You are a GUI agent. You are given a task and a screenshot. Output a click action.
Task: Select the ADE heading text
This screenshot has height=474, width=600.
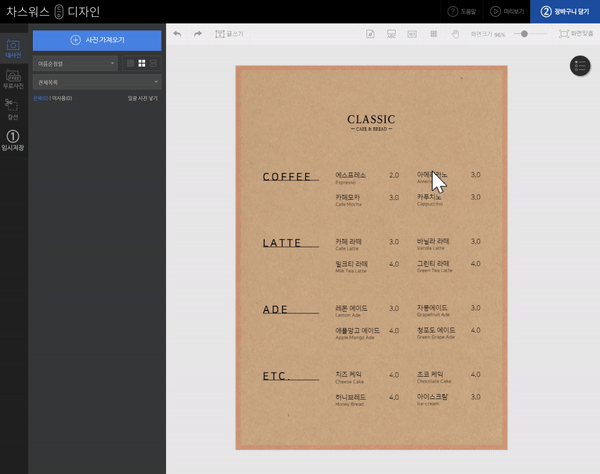coord(275,309)
